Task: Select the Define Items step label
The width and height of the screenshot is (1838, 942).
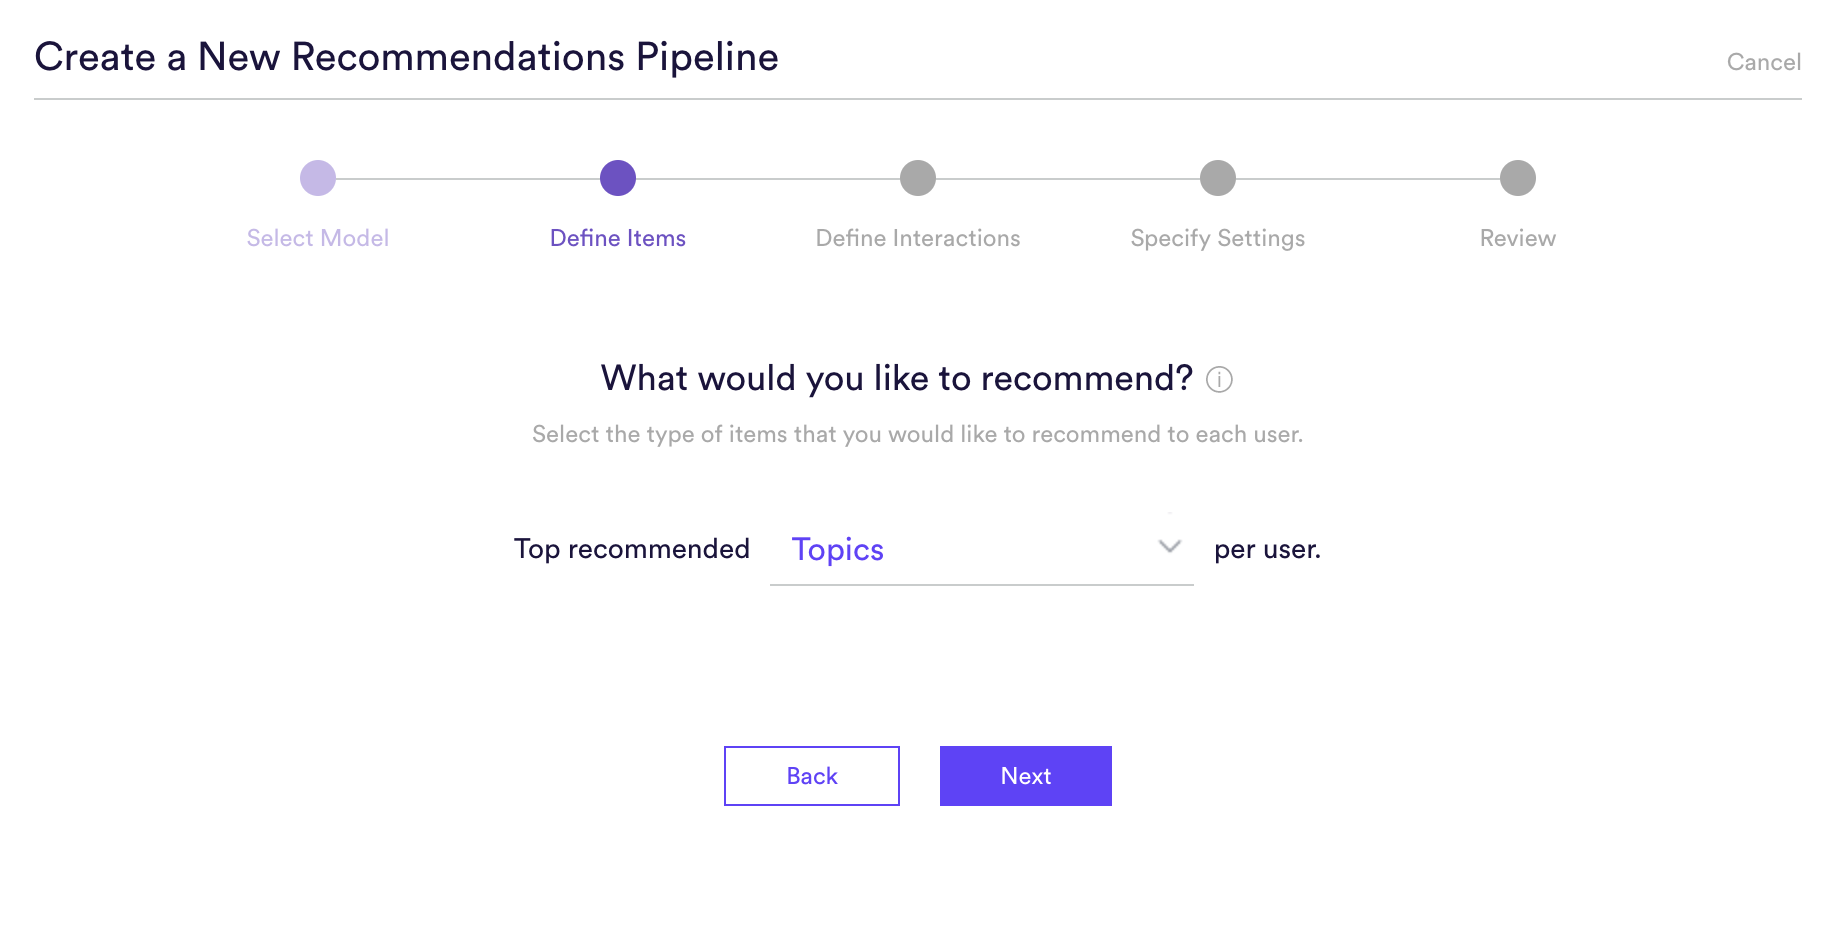Action: pos(618,238)
